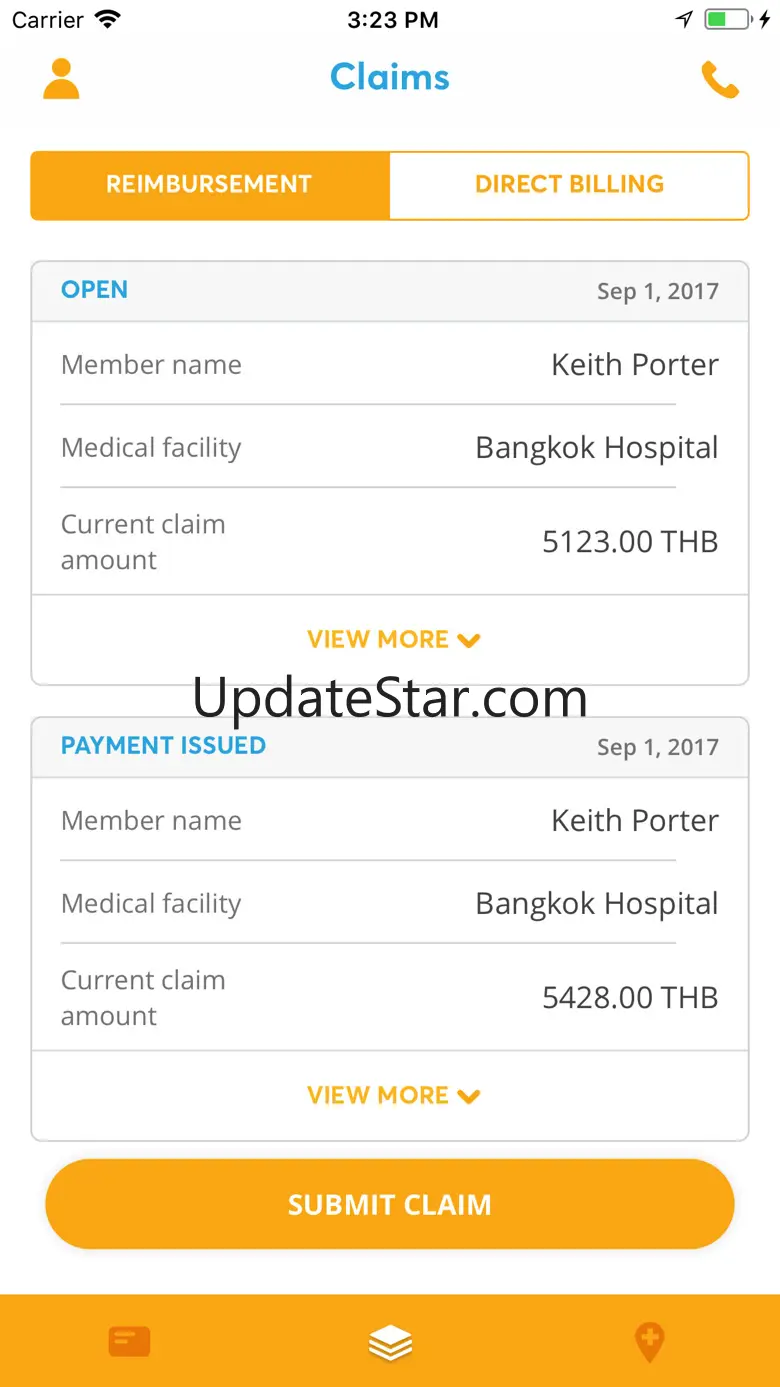Expand View More on the OPEN claim
Screen dimensions: 780x1387
pos(393,640)
